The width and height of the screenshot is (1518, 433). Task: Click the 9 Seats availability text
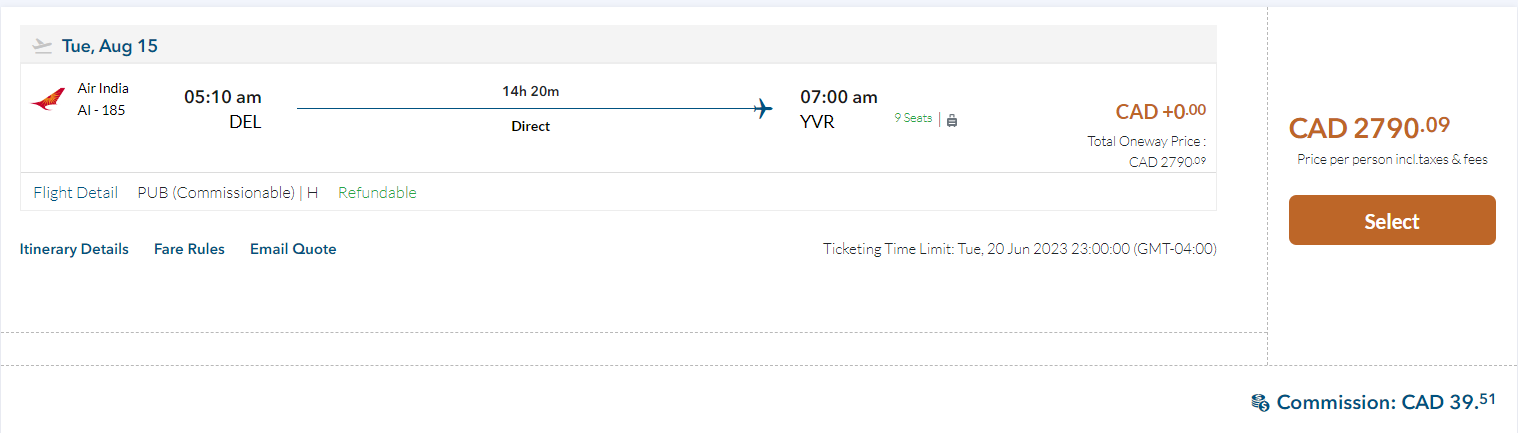pyautogui.click(x=913, y=118)
